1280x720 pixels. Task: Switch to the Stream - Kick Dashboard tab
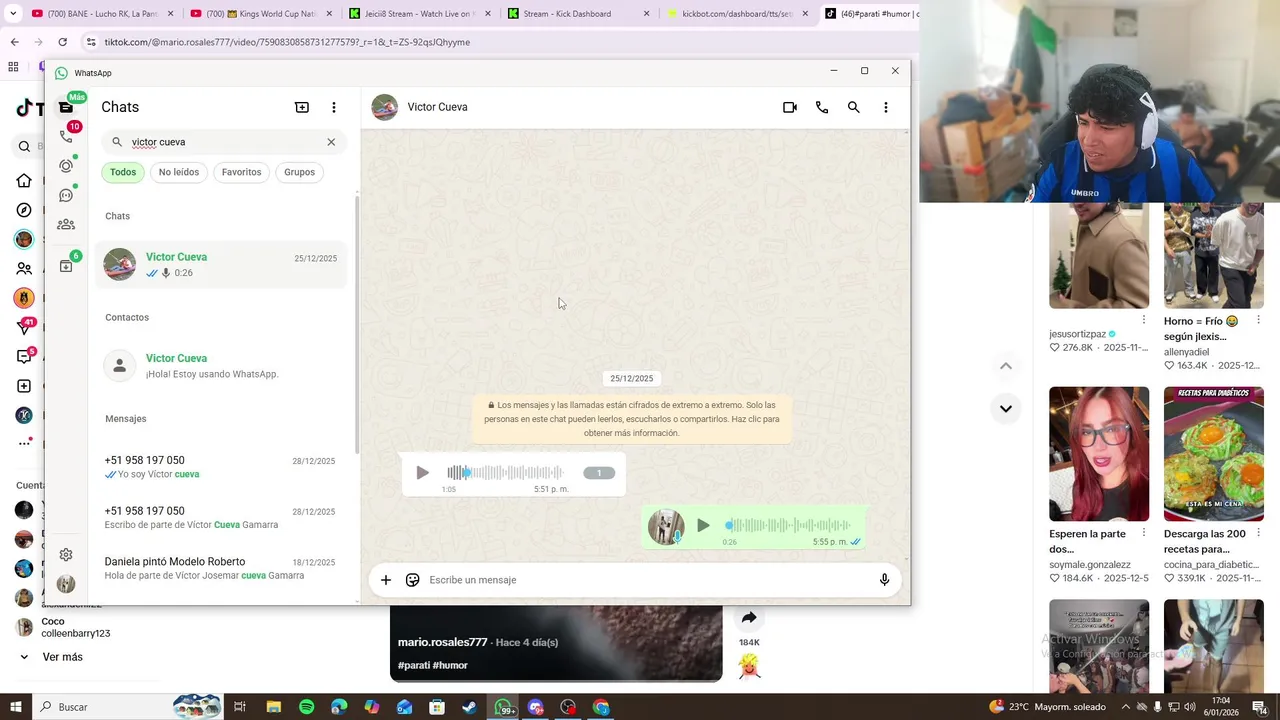(572, 14)
